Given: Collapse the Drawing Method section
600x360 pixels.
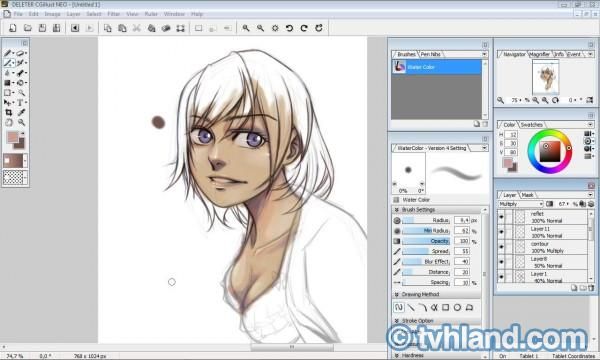Looking at the screenshot, I should click(x=397, y=294).
